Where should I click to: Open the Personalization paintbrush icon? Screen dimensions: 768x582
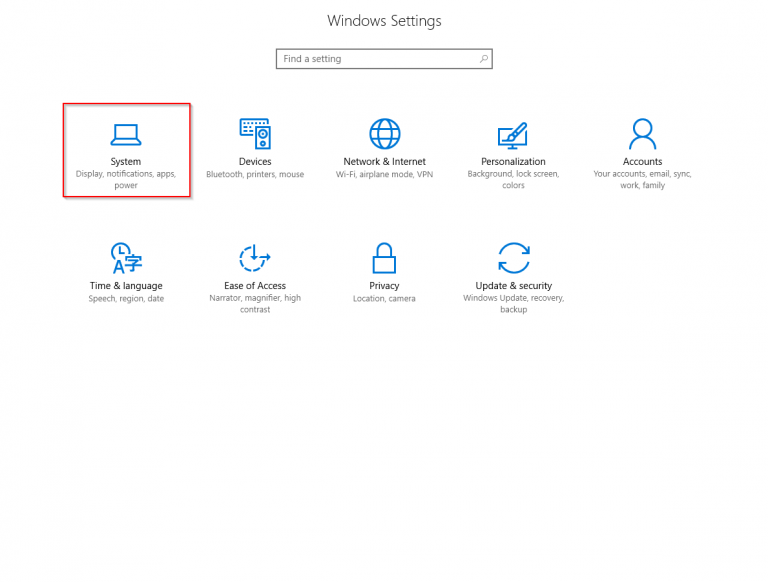[513, 135]
